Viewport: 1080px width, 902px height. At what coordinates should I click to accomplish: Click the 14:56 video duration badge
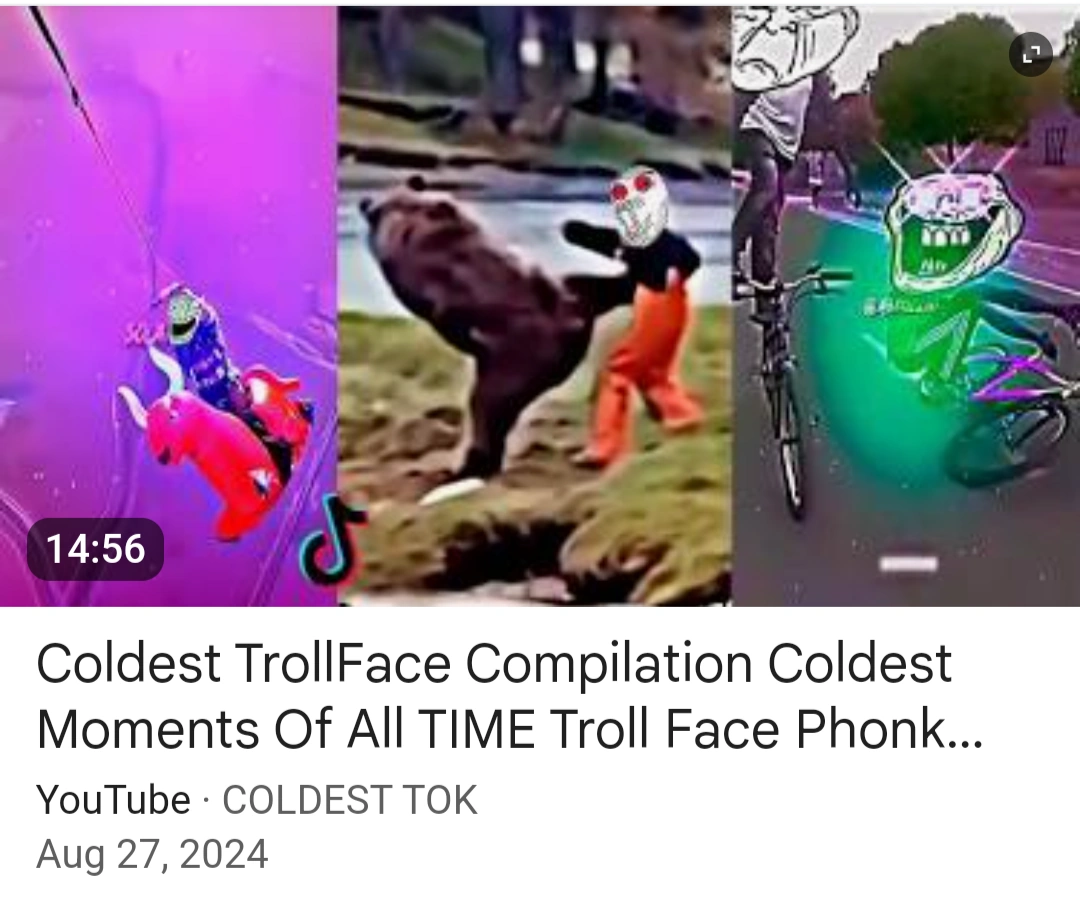click(x=96, y=549)
